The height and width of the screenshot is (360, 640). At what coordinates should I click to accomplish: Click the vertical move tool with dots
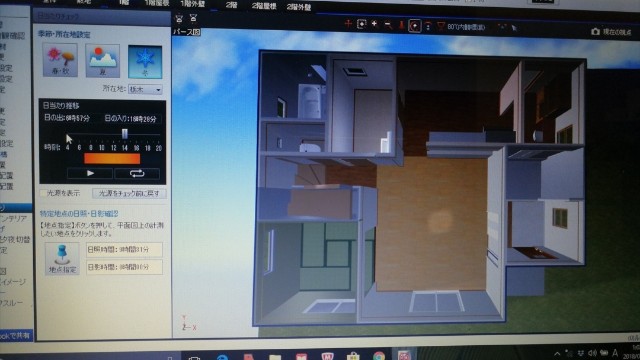pyautogui.click(x=428, y=27)
